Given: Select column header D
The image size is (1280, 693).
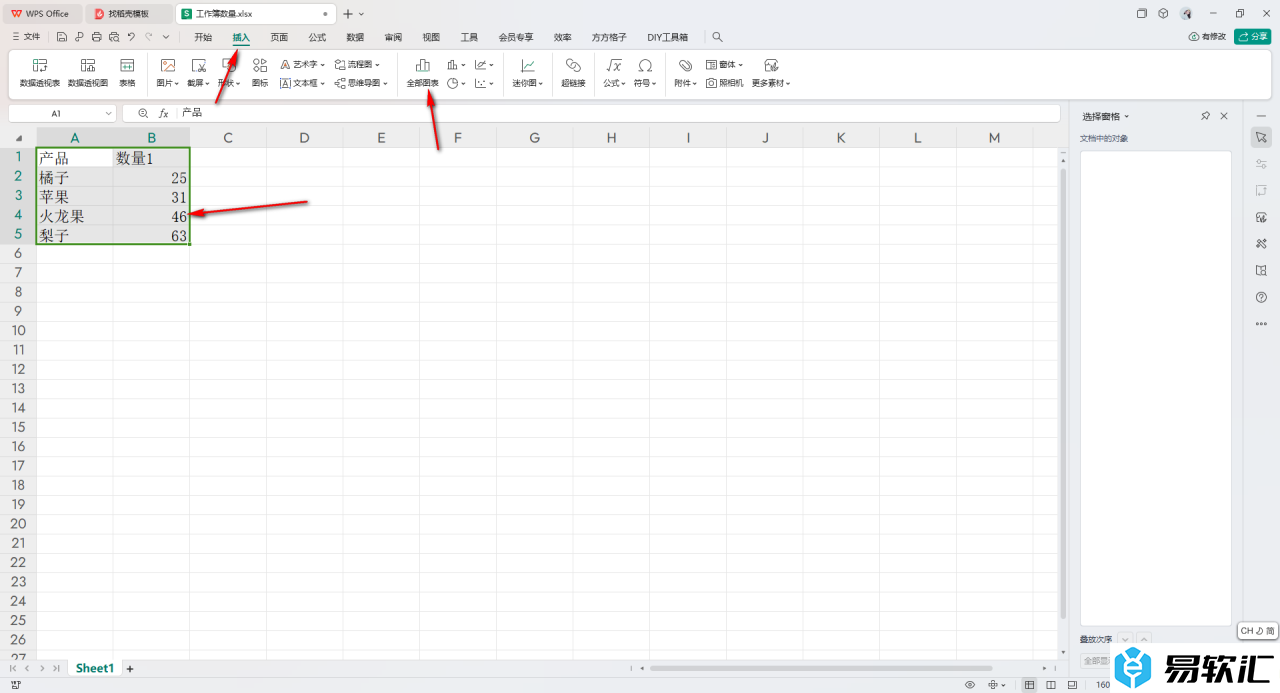Looking at the screenshot, I should point(304,138).
